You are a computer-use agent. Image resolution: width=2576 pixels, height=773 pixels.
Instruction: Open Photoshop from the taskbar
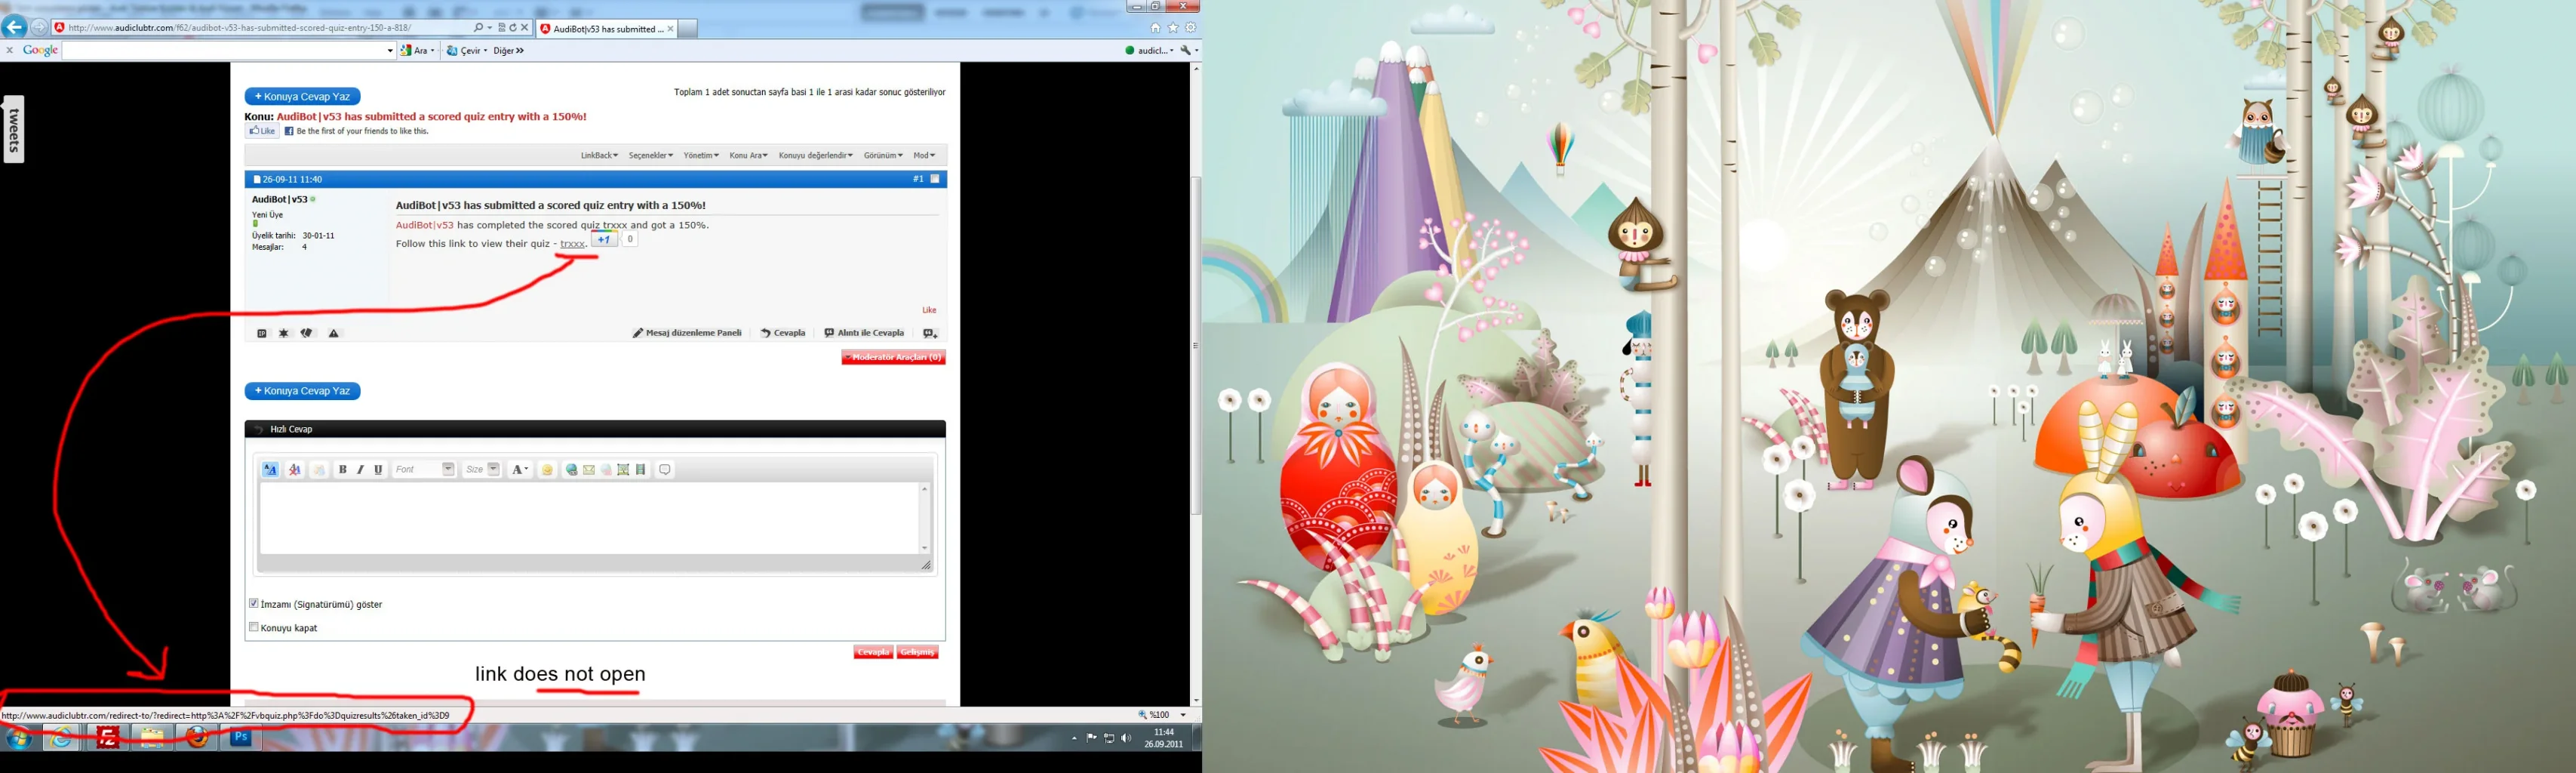[241, 738]
